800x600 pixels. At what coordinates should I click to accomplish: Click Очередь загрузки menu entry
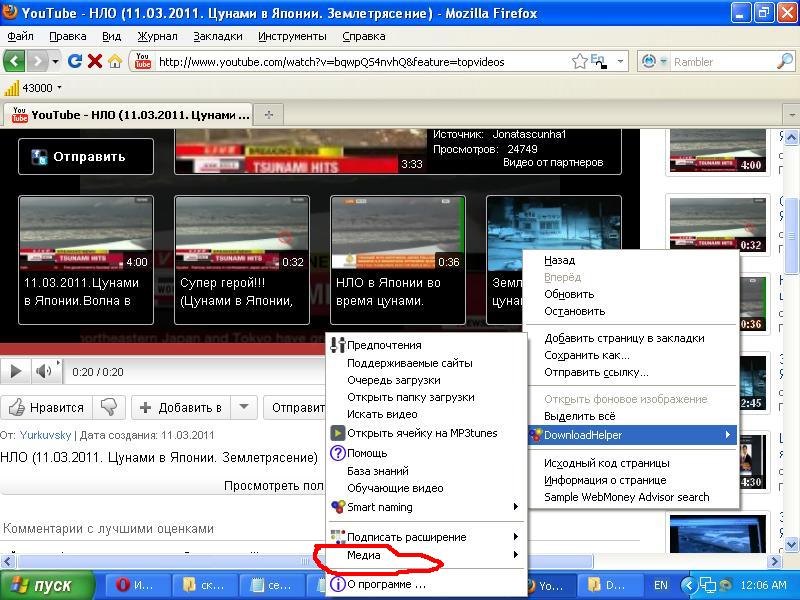[427, 380]
